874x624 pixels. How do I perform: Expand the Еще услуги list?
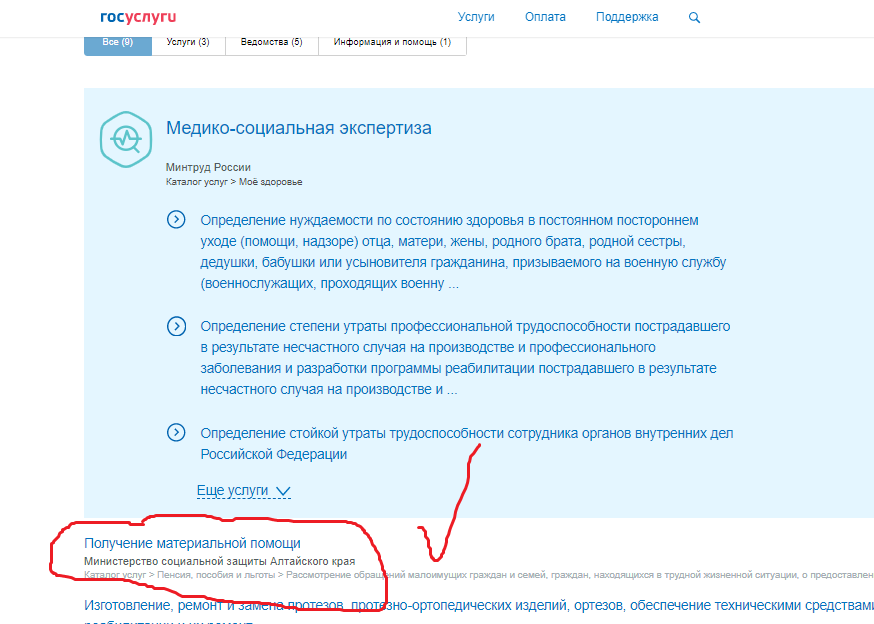(x=244, y=491)
